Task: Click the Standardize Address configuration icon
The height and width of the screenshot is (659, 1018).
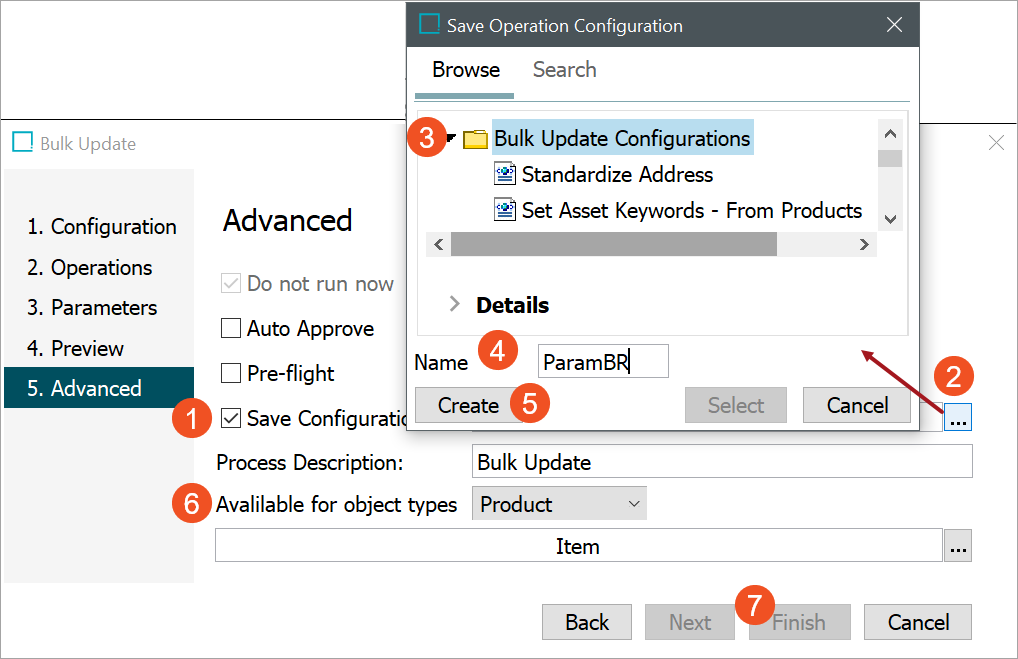Action: 504,174
